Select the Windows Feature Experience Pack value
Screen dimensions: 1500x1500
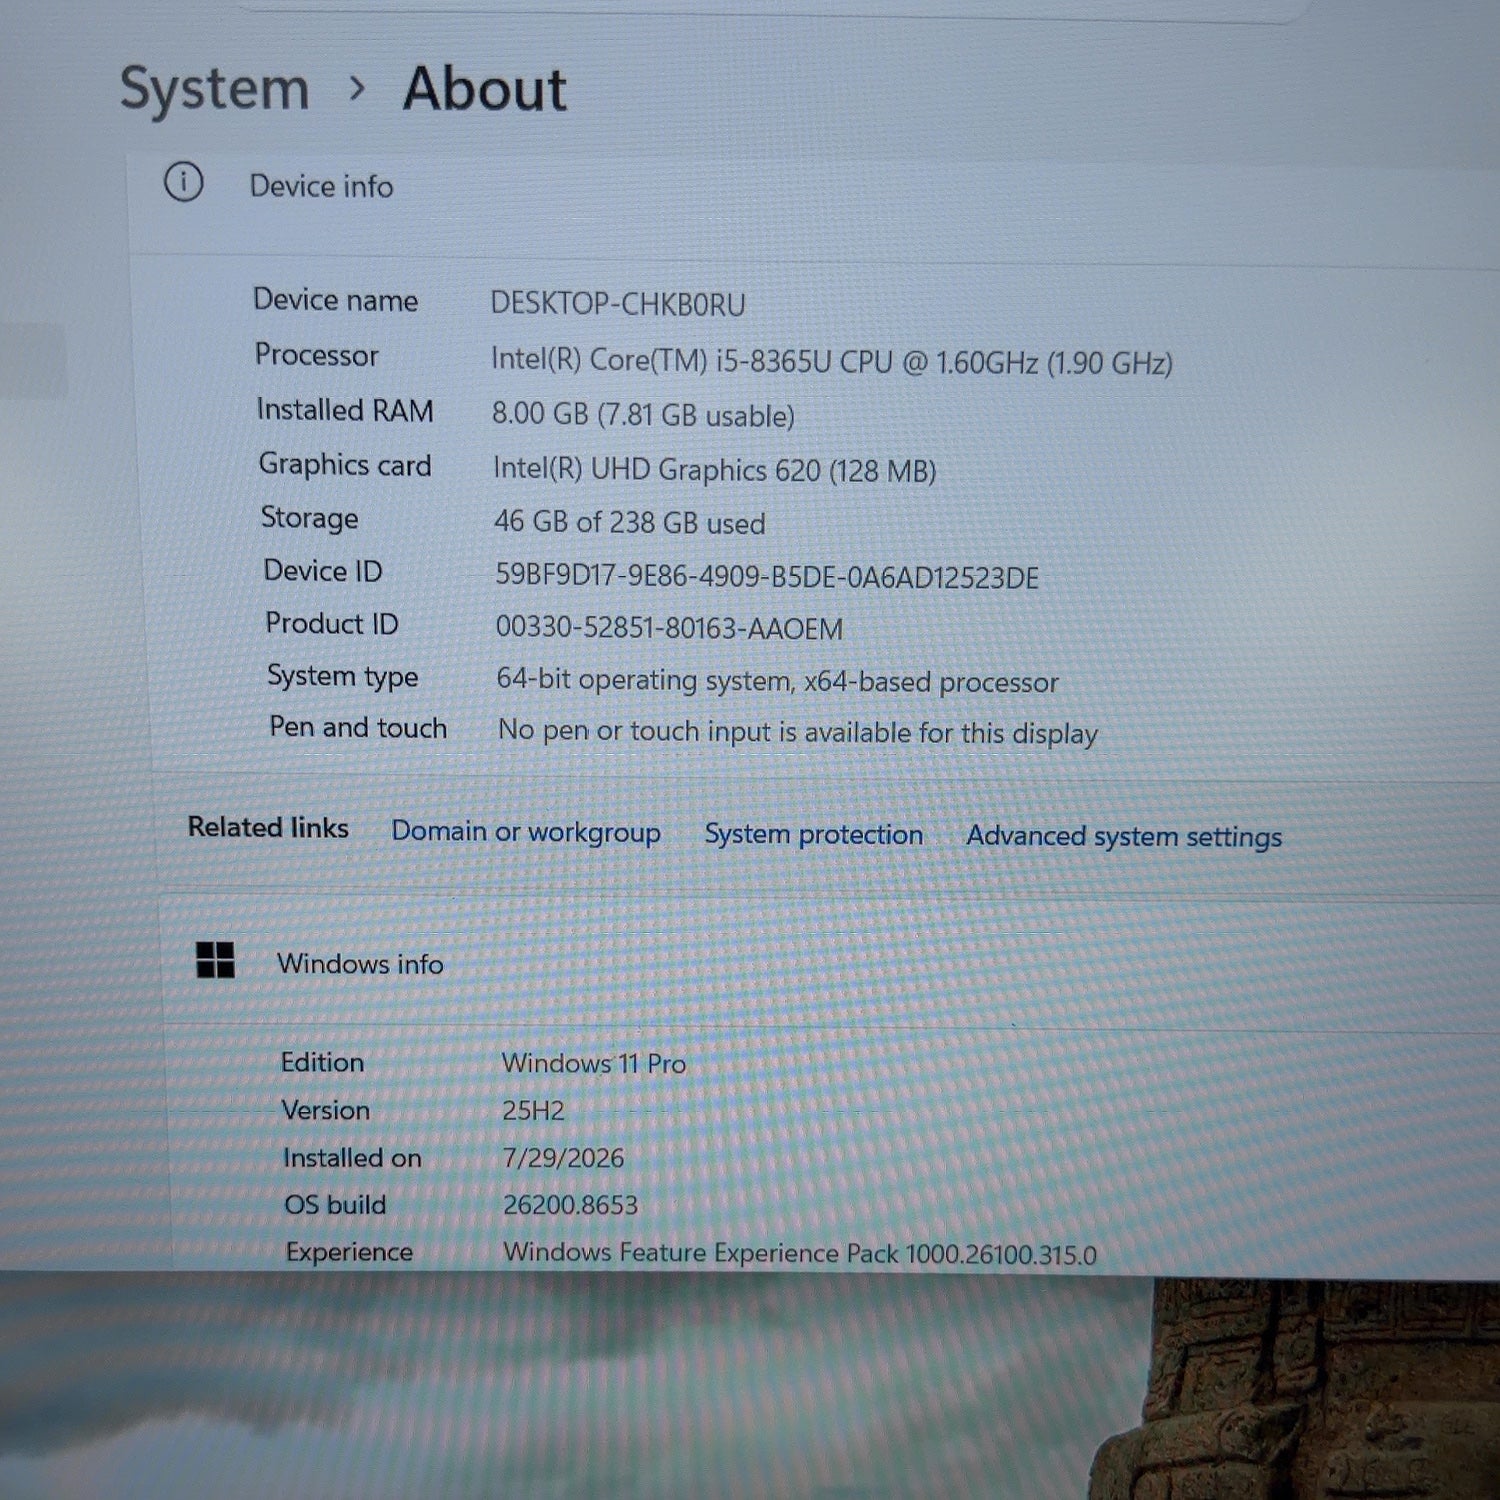[x=800, y=1254]
